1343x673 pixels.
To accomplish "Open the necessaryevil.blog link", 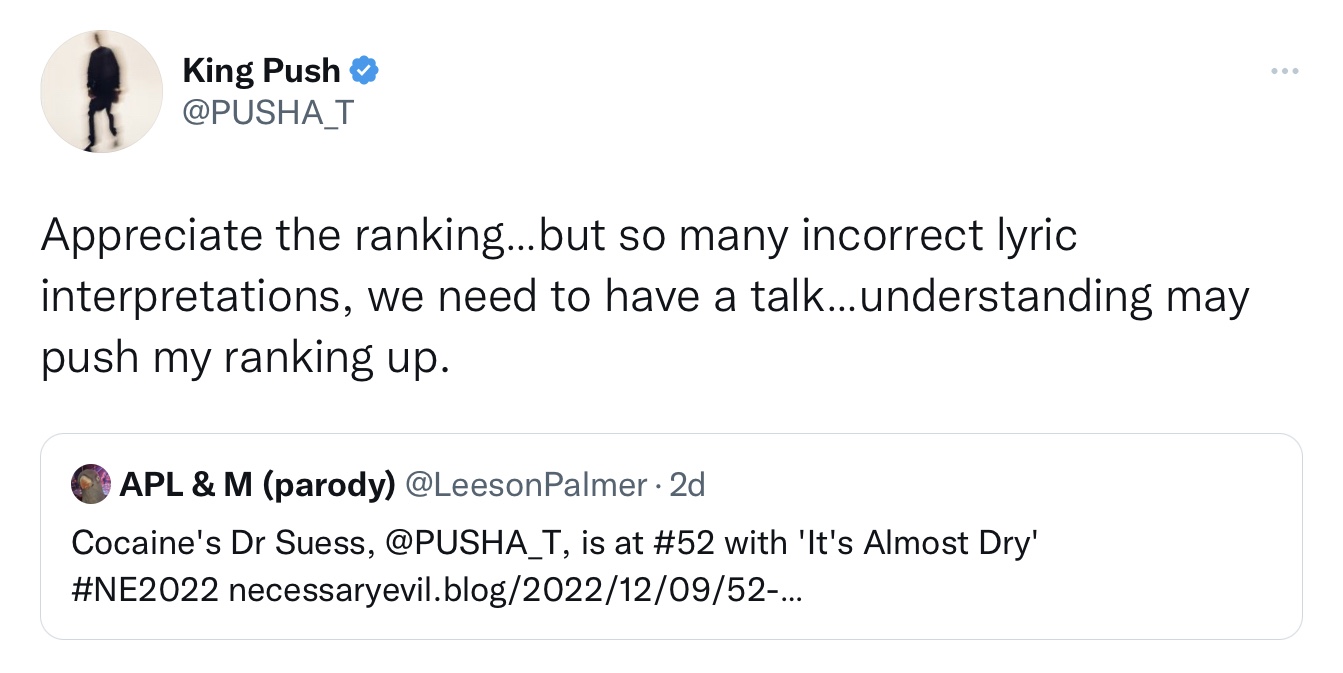I will [x=514, y=590].
